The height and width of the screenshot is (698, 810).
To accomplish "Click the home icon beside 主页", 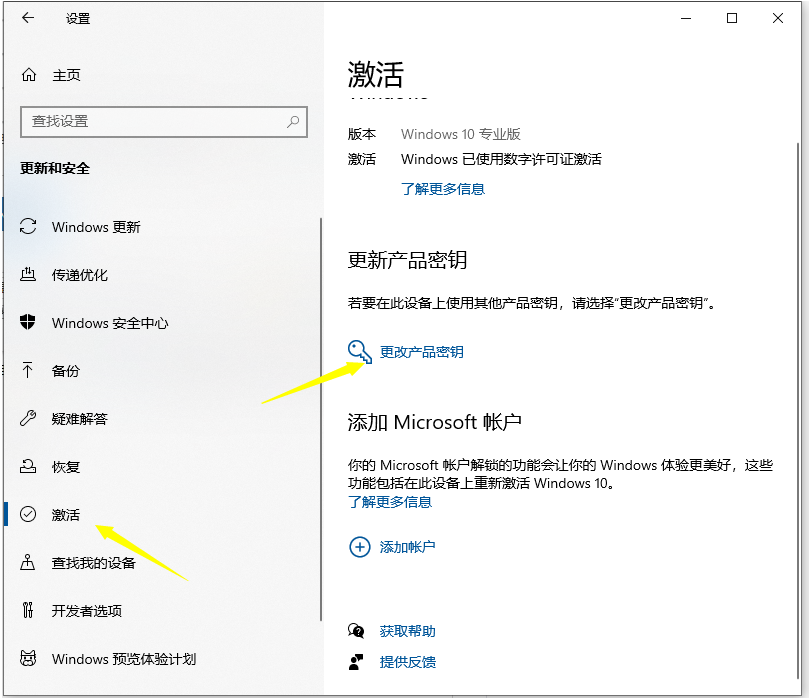I will (x=27, y=75).
